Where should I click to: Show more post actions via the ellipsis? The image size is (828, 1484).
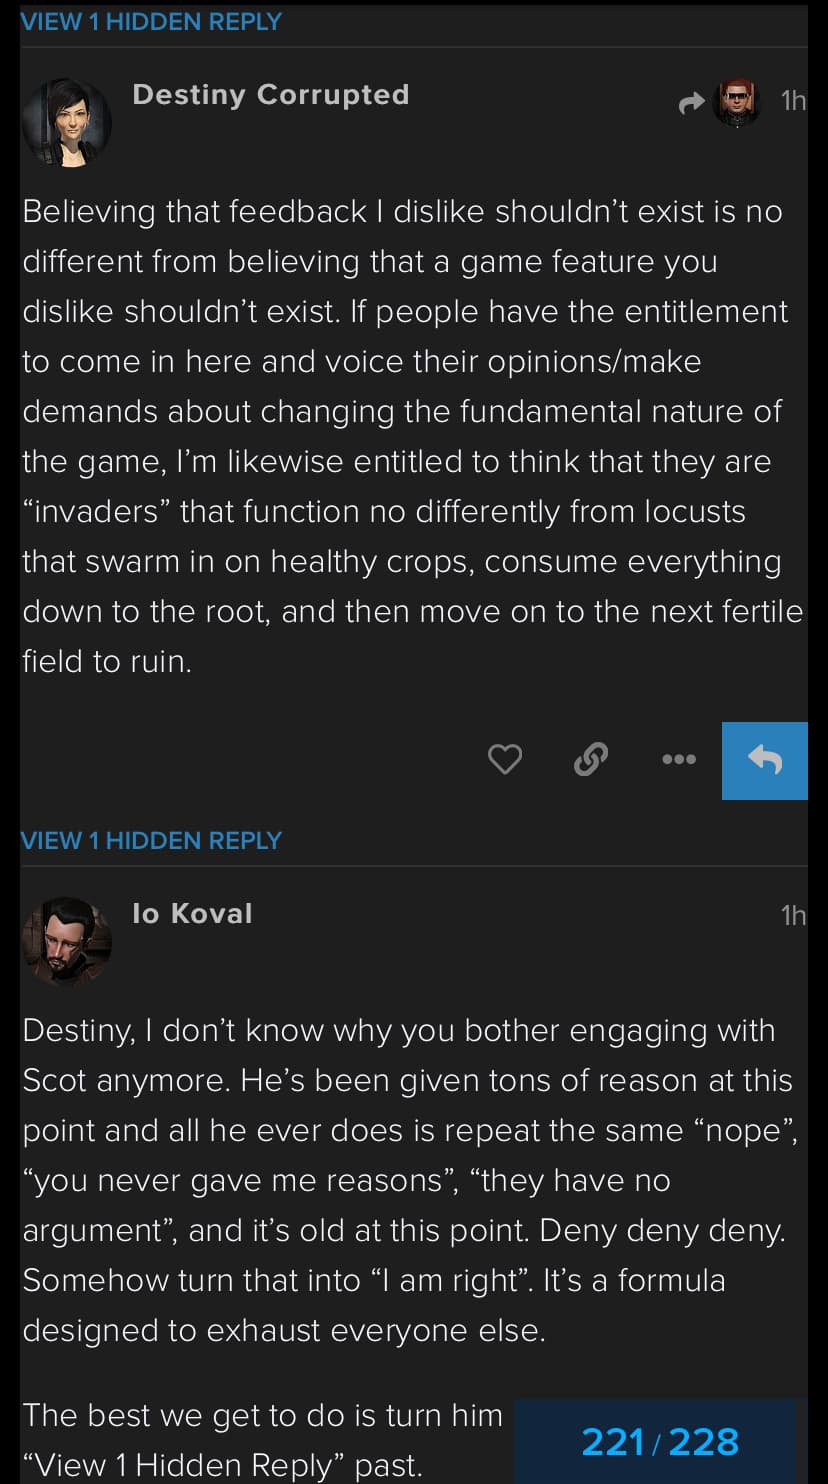[x=679, y=761]
